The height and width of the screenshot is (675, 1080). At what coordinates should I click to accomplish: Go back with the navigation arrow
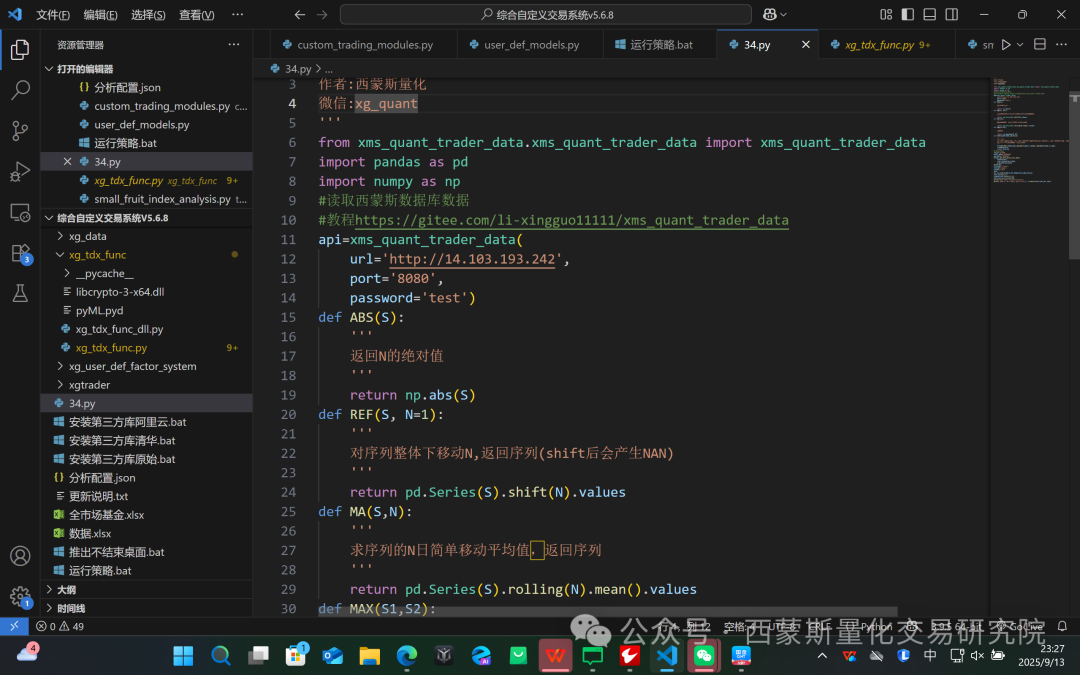coord(300,14)
